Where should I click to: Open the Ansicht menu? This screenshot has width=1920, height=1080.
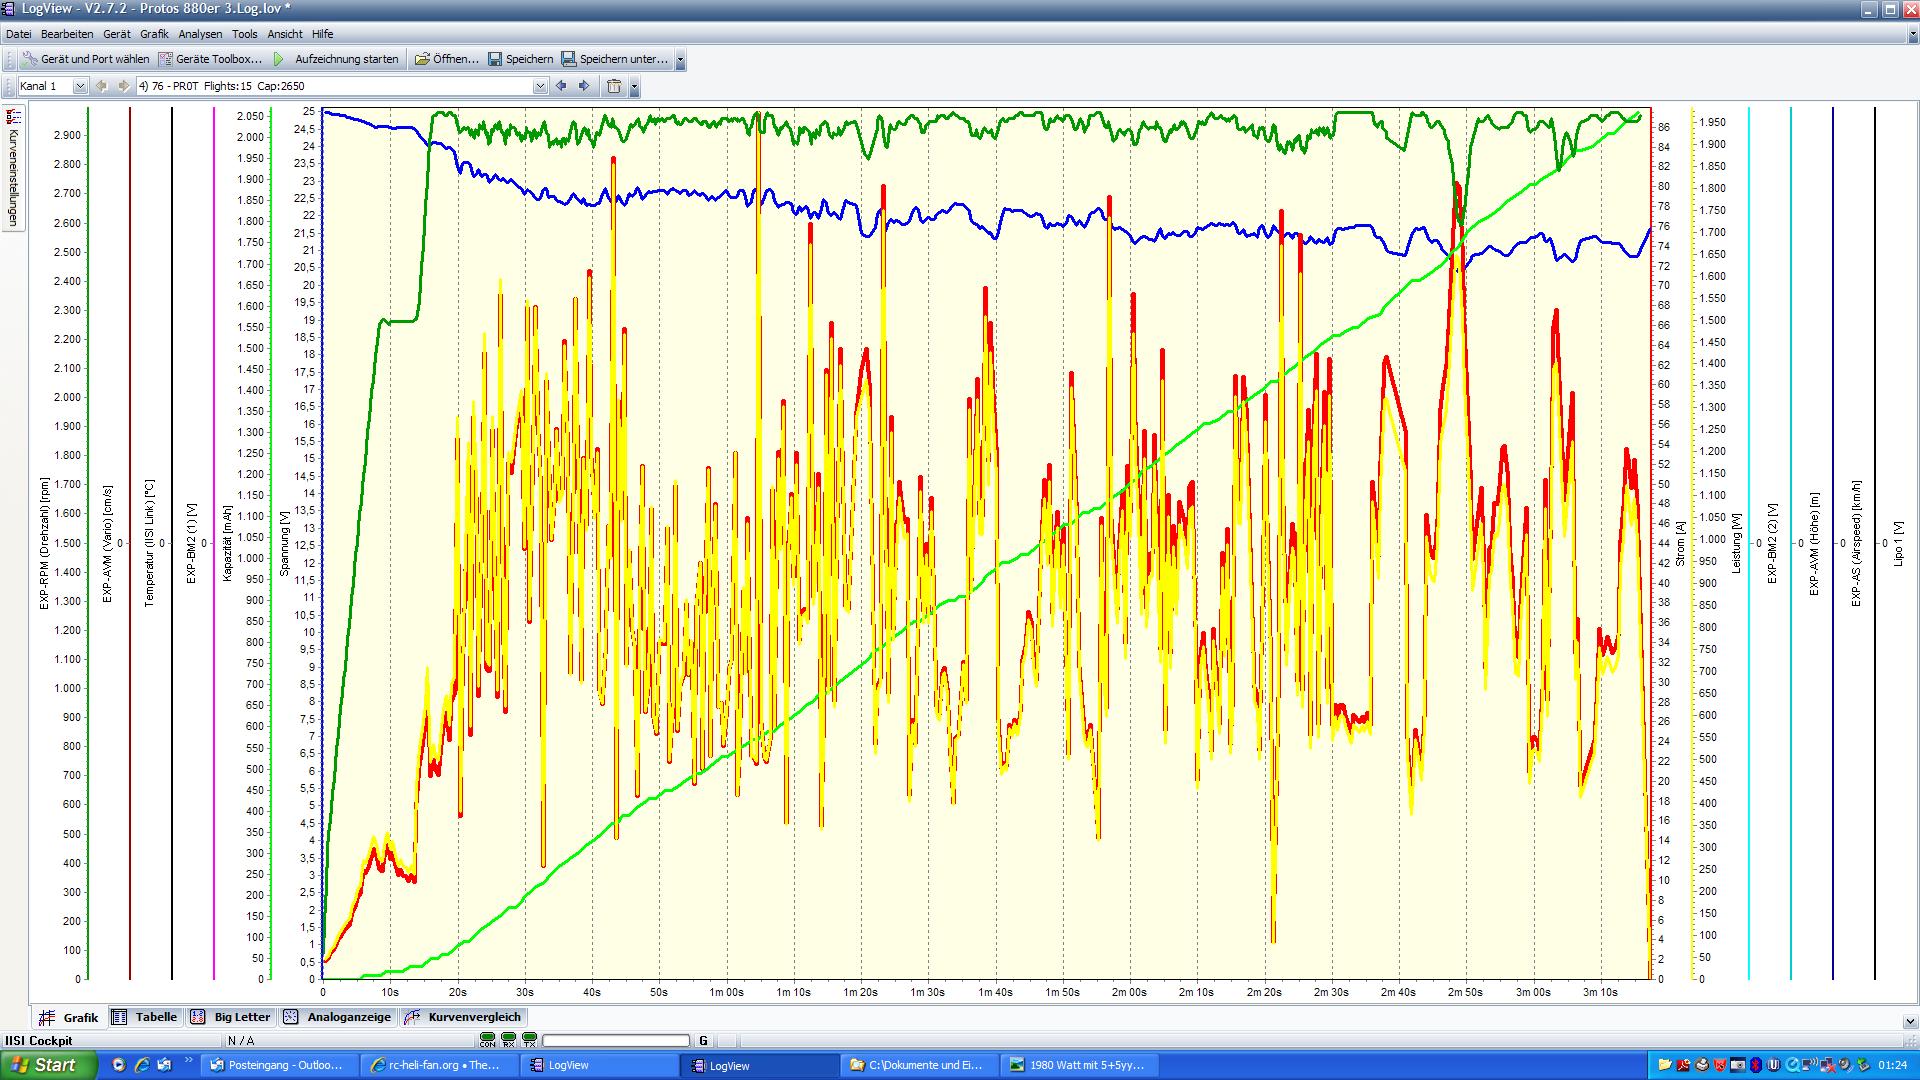pos(285,34)
